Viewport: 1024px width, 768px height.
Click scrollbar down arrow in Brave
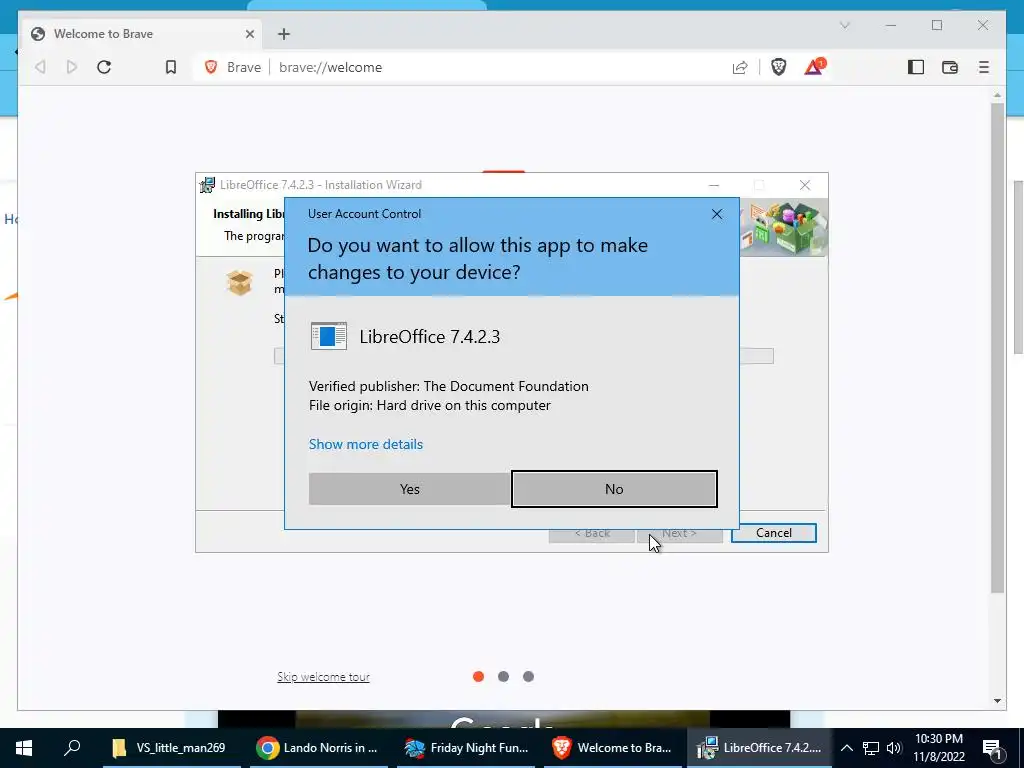click(997, 701)
